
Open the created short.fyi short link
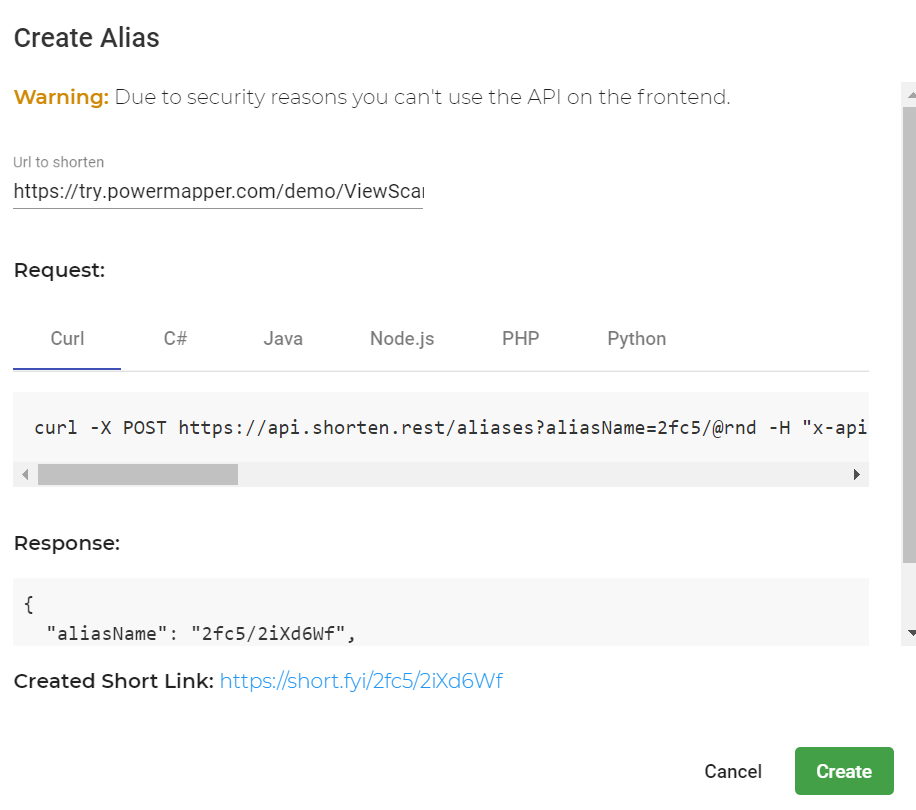tap(361, 681)
